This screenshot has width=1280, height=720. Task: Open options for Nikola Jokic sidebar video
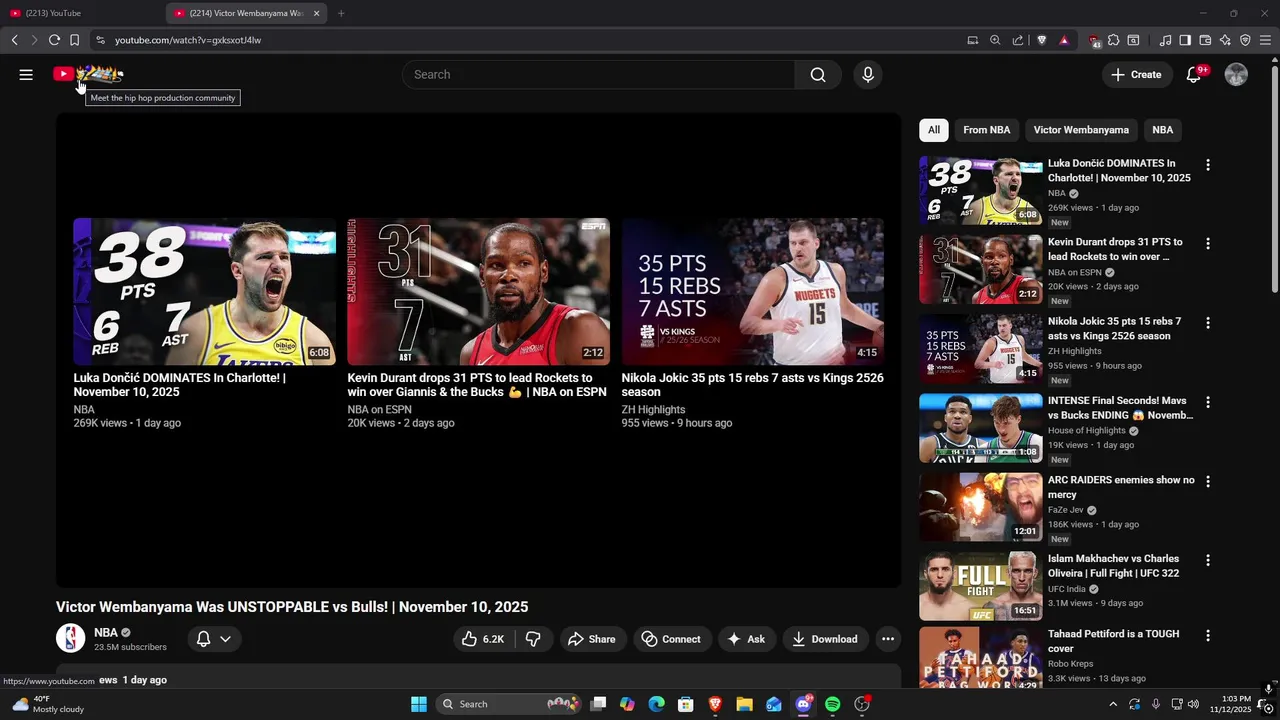pos(1207,323)
